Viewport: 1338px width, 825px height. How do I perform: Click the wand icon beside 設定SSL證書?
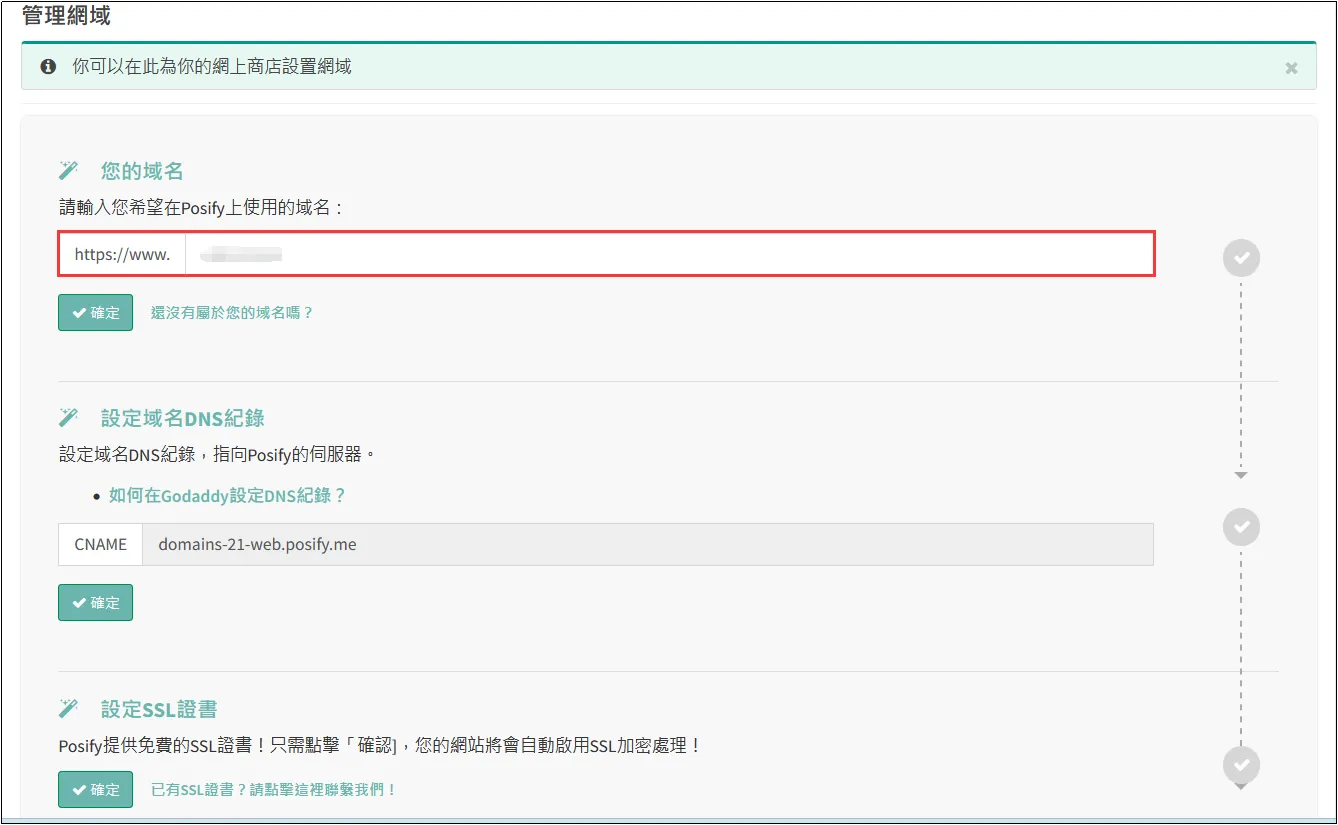pyautogui.click(x=68, y=709)
